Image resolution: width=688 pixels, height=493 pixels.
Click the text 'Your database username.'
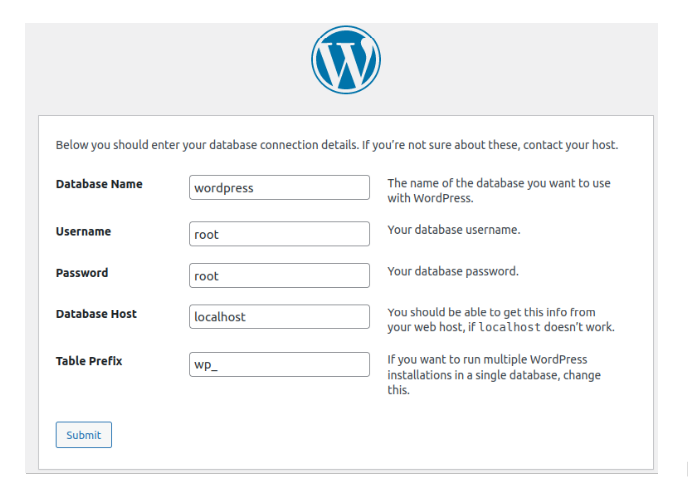[x=454, y=230]
